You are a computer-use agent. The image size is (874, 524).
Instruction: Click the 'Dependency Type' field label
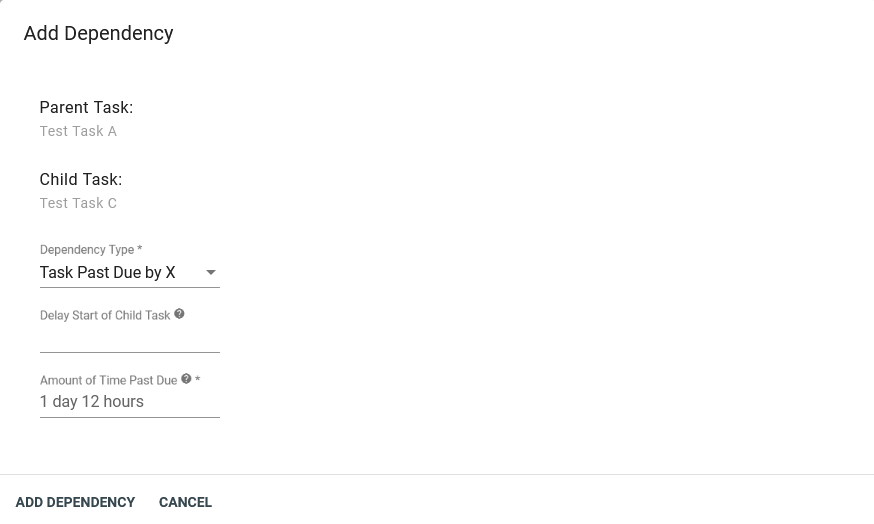click(87, 249)
